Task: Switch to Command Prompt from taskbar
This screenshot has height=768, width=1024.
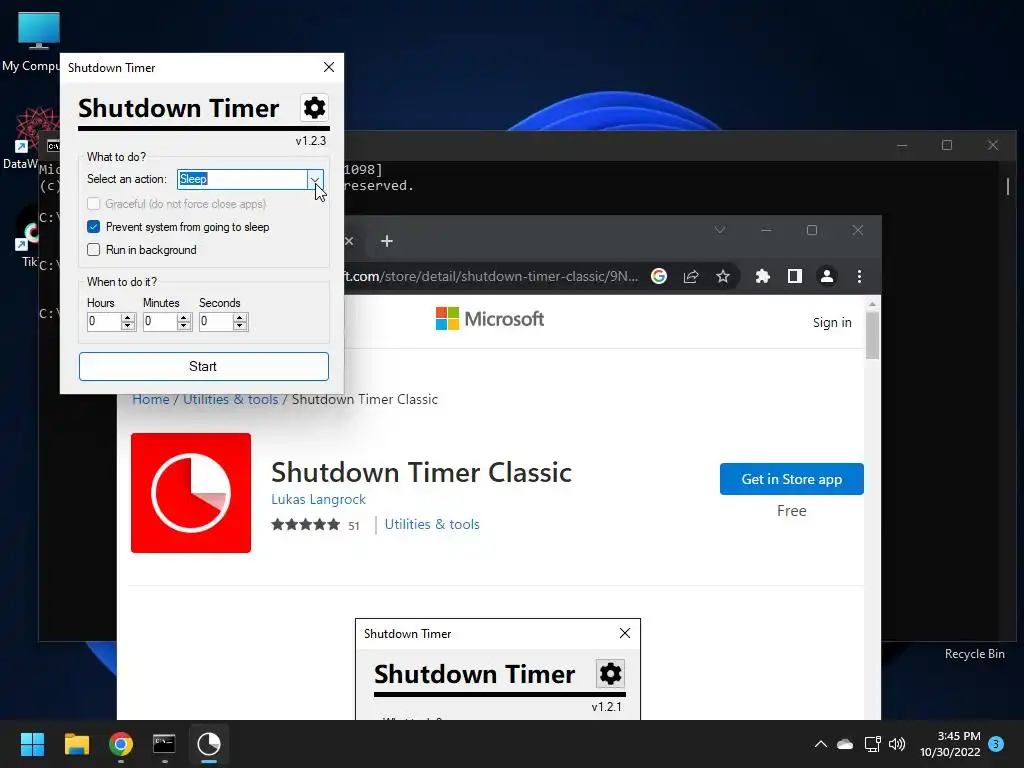Action: point(164,744)
